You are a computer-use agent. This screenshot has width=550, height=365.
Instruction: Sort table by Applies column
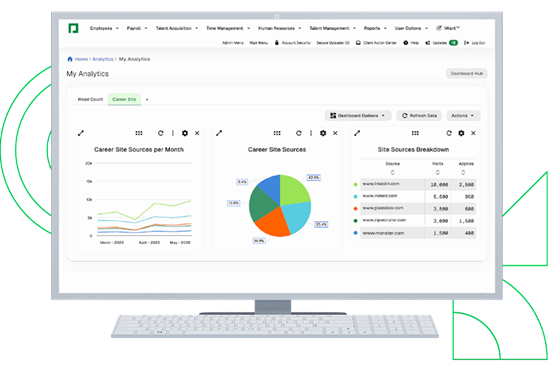[x=463, y=173]
